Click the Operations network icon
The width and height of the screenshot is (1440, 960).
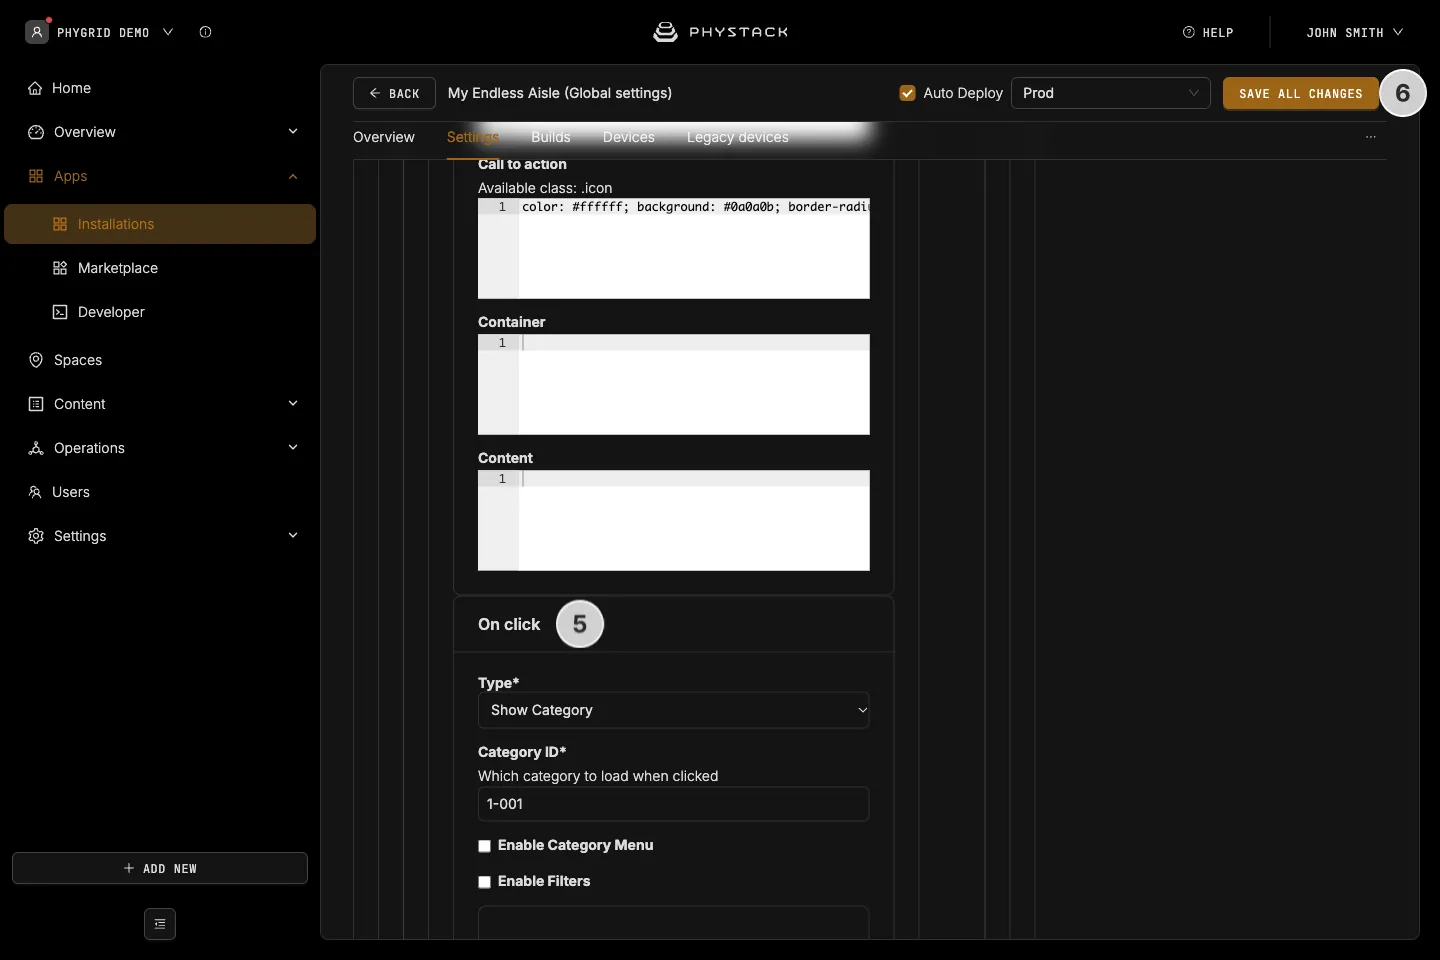click(x=36, y=448)
